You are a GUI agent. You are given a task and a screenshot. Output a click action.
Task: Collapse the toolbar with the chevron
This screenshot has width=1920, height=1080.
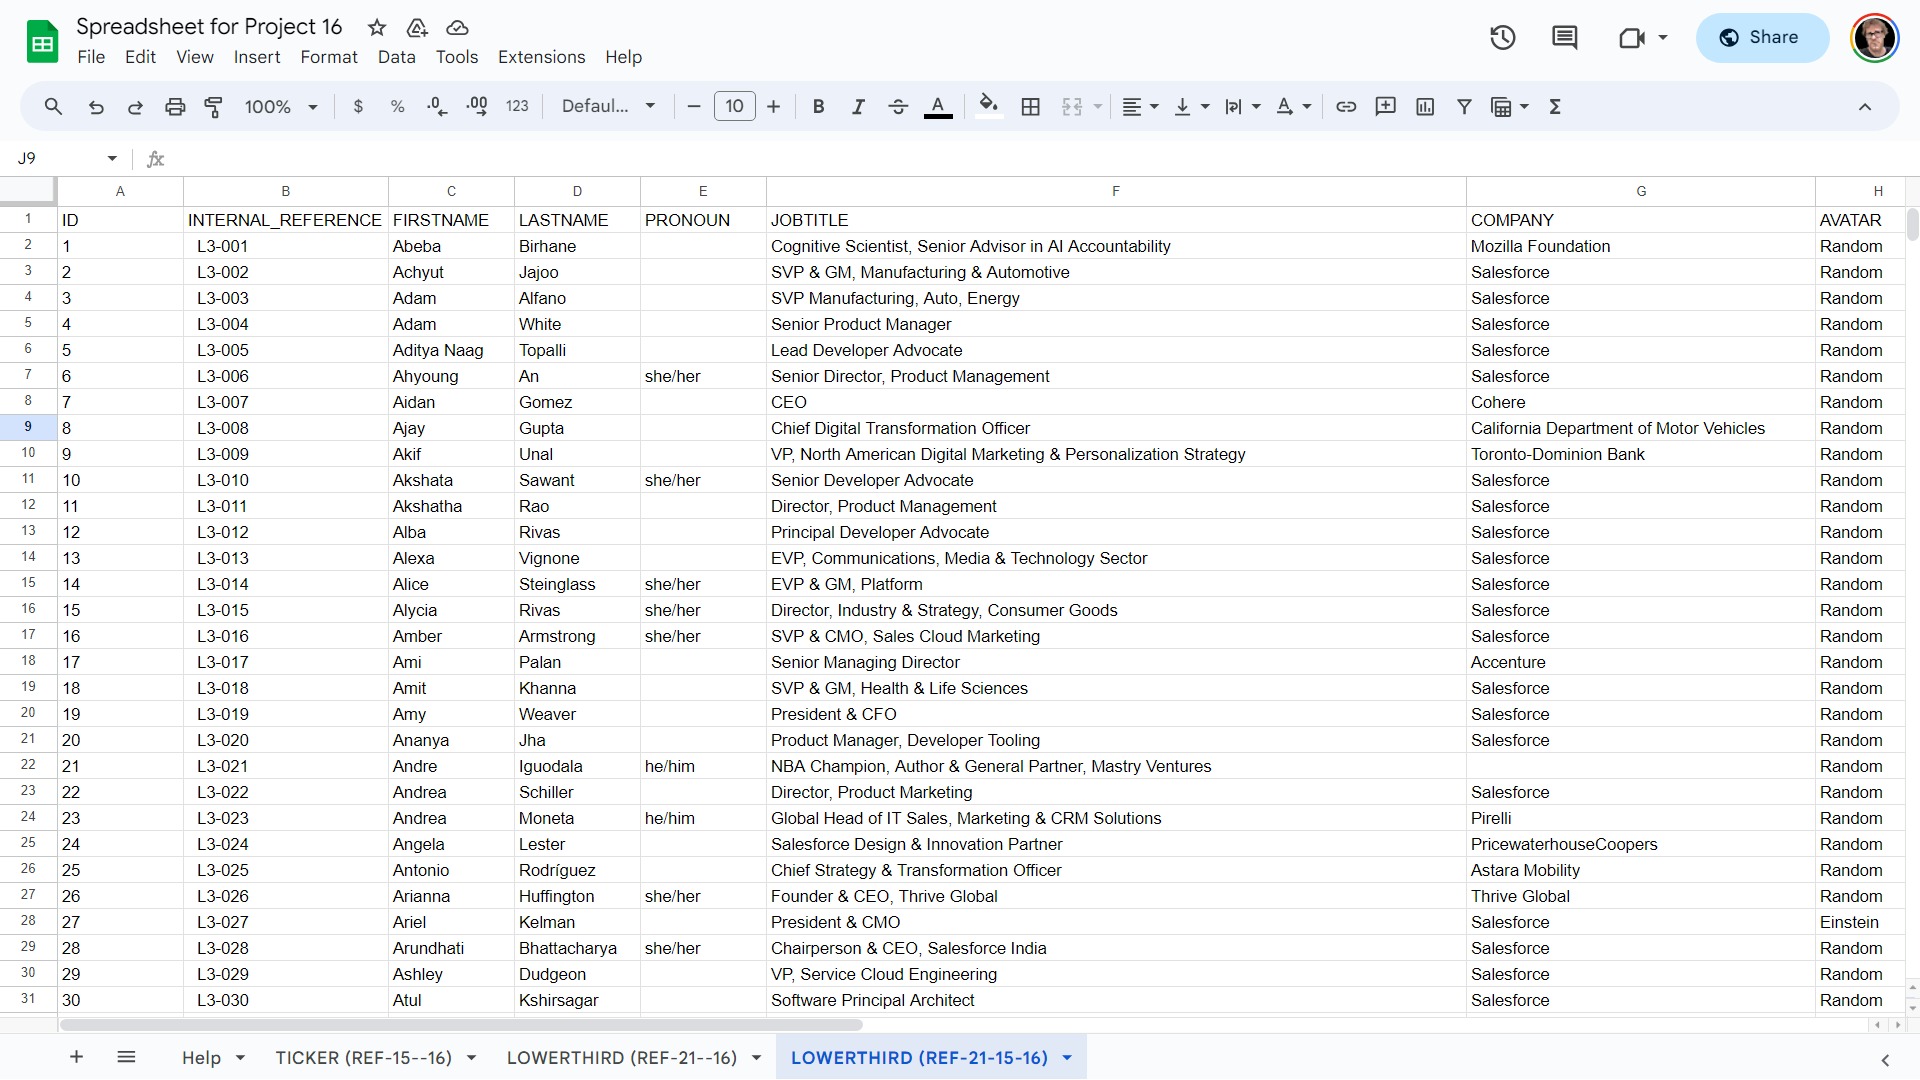[1865, 107]
